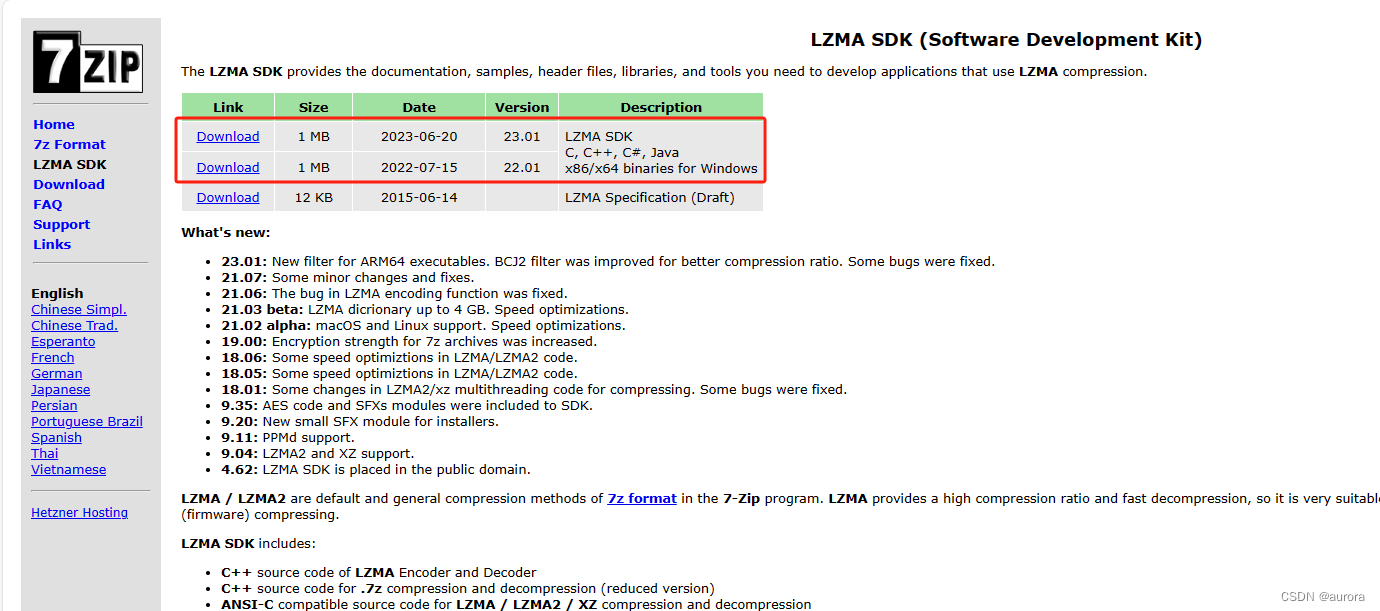1380x611 pixels.
Task: Click the 9.11 PPMd support entry
Action: point(288,437)
